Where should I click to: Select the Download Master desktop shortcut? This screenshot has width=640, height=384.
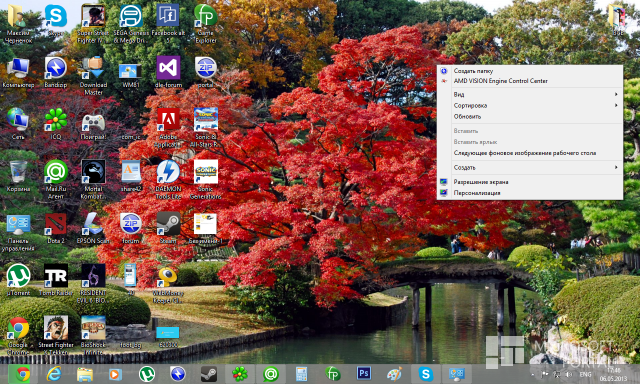pyautogui.click(x=93, y=76)
